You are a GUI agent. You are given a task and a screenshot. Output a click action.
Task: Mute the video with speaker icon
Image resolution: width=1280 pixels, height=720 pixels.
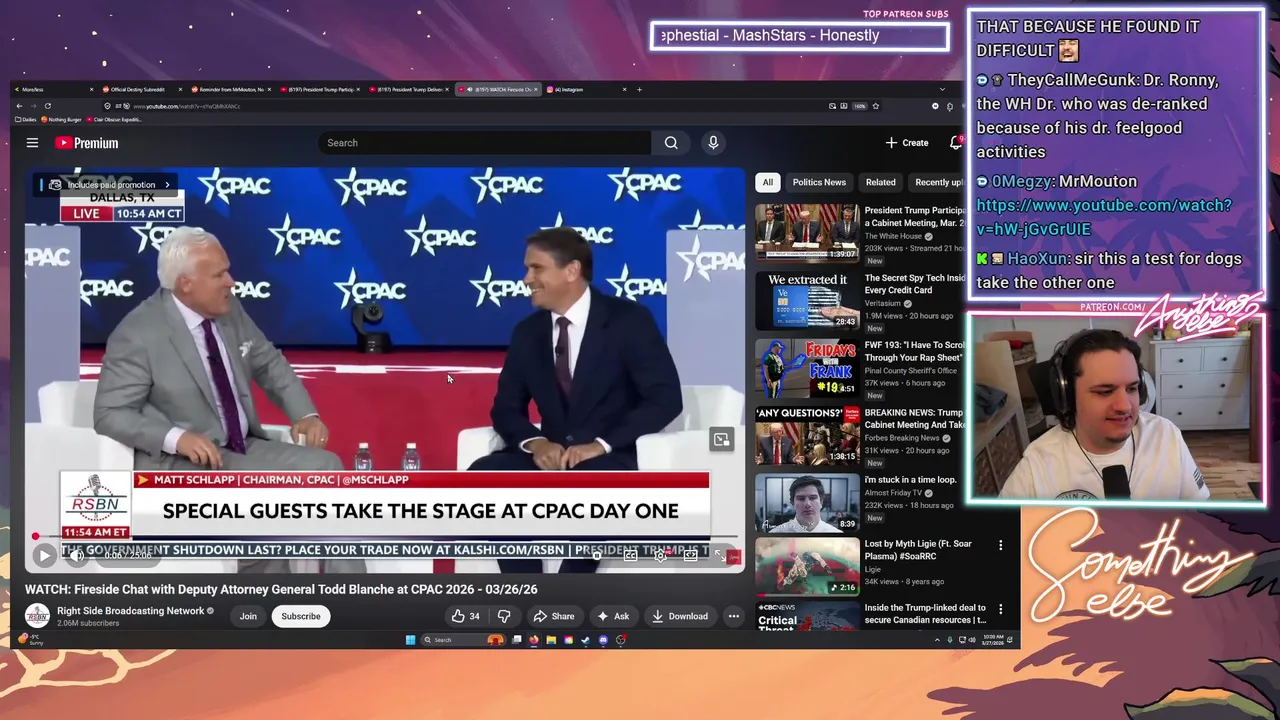(x=77, y=555)
